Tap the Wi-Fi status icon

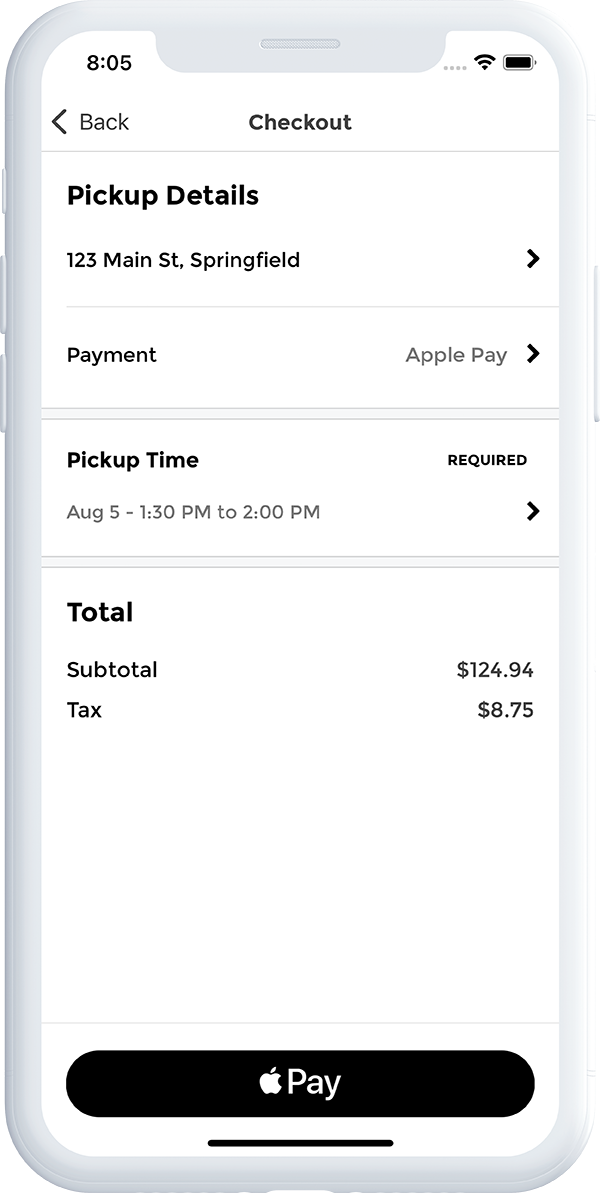point(485,62)
